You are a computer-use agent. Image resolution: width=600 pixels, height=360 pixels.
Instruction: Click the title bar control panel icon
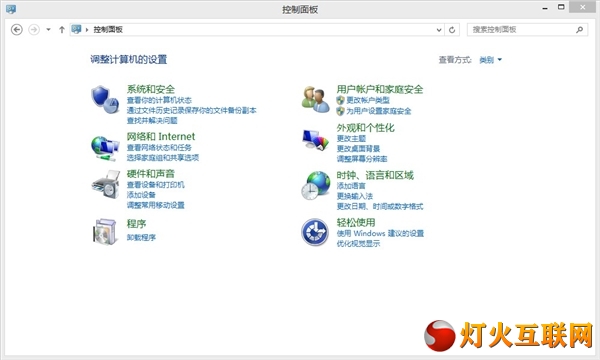(11, 9)
